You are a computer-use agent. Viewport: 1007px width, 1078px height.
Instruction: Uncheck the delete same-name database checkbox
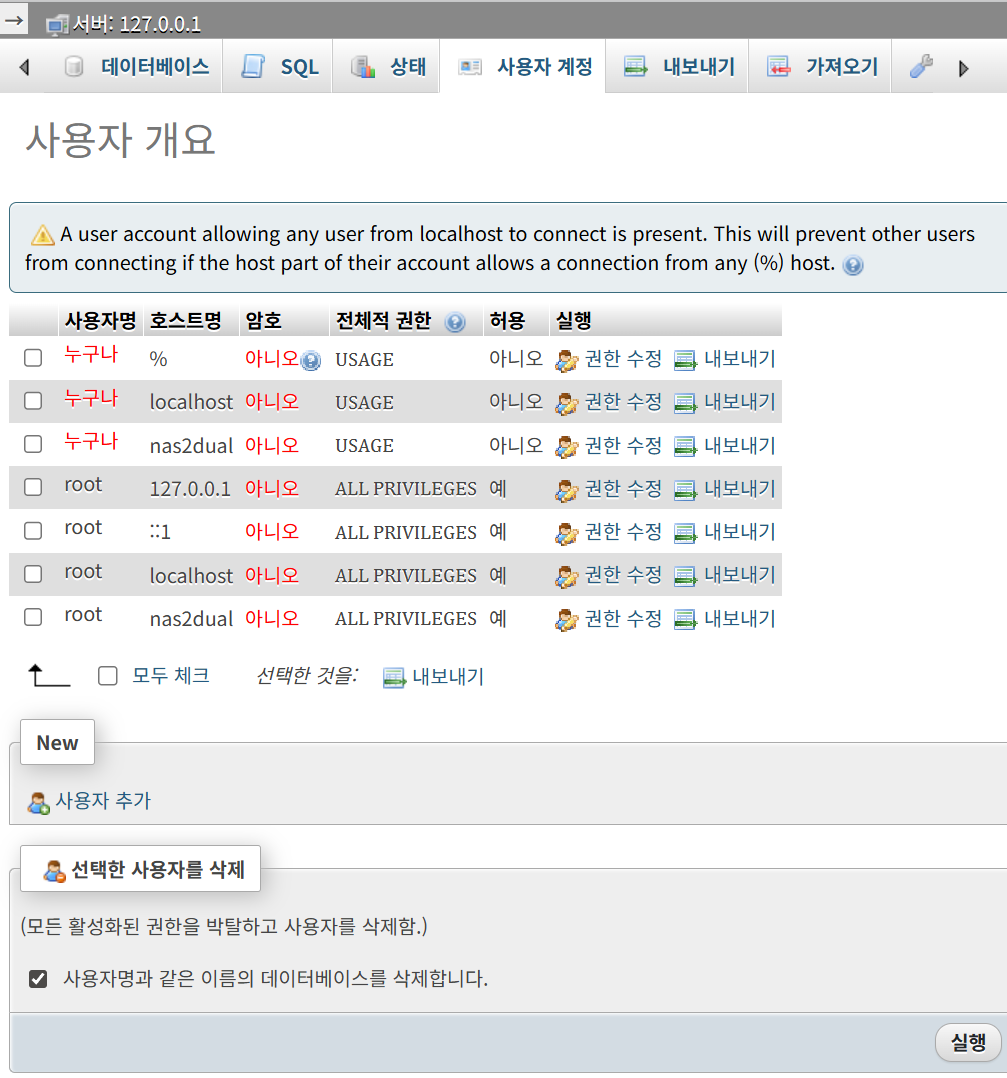click(37, 978)
